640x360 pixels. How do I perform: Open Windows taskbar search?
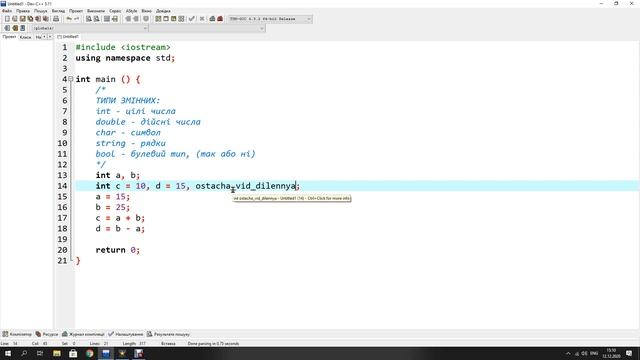pyautogui.click(x=24, y=353)
